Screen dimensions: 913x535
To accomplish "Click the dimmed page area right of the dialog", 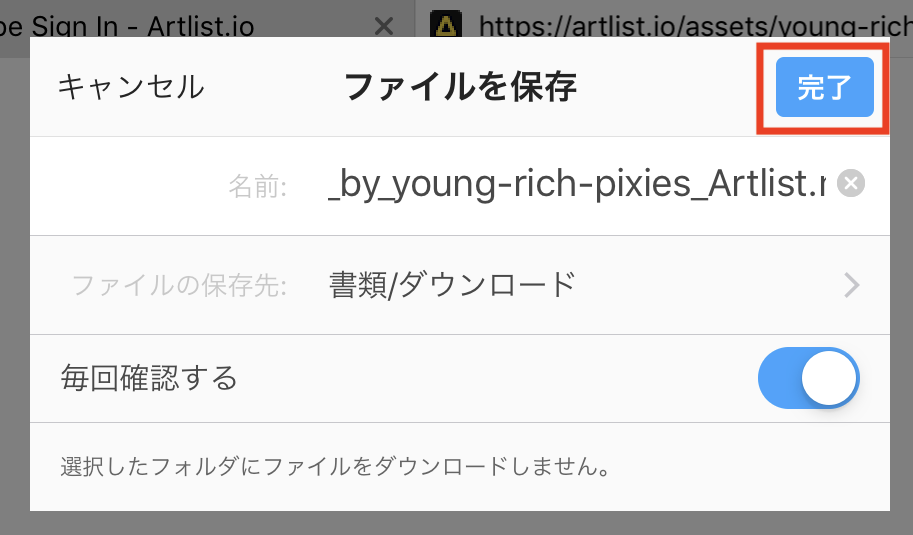I will 901,300.
